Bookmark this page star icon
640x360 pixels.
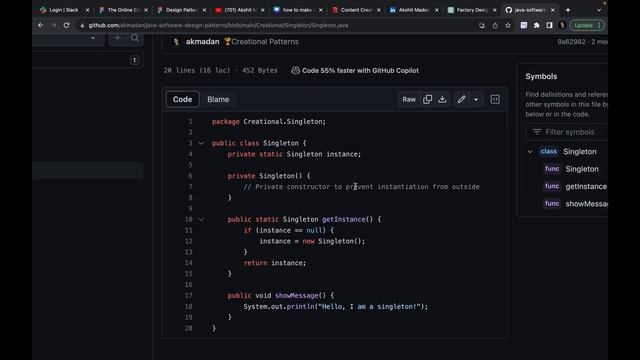point(508,25)
